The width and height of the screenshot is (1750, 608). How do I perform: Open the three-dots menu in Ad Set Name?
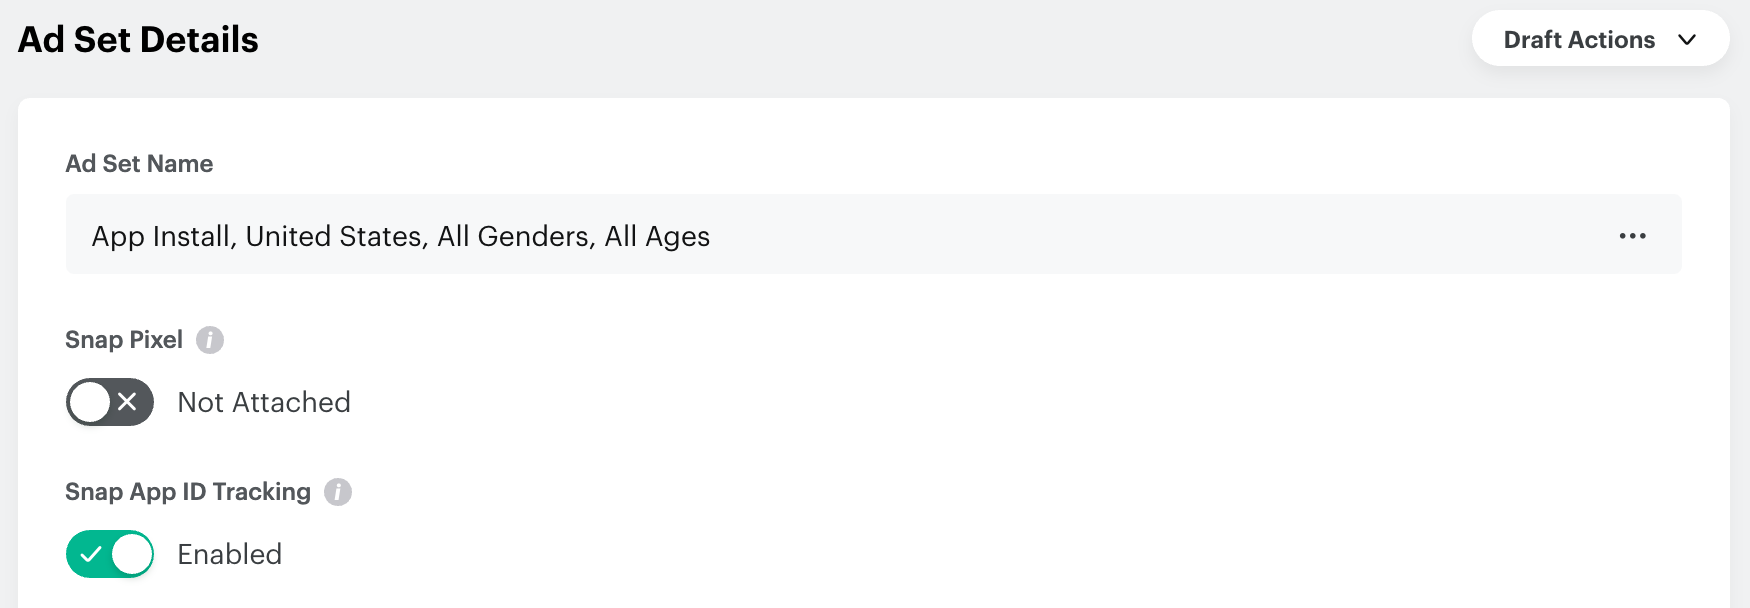tap(1632, 236)
